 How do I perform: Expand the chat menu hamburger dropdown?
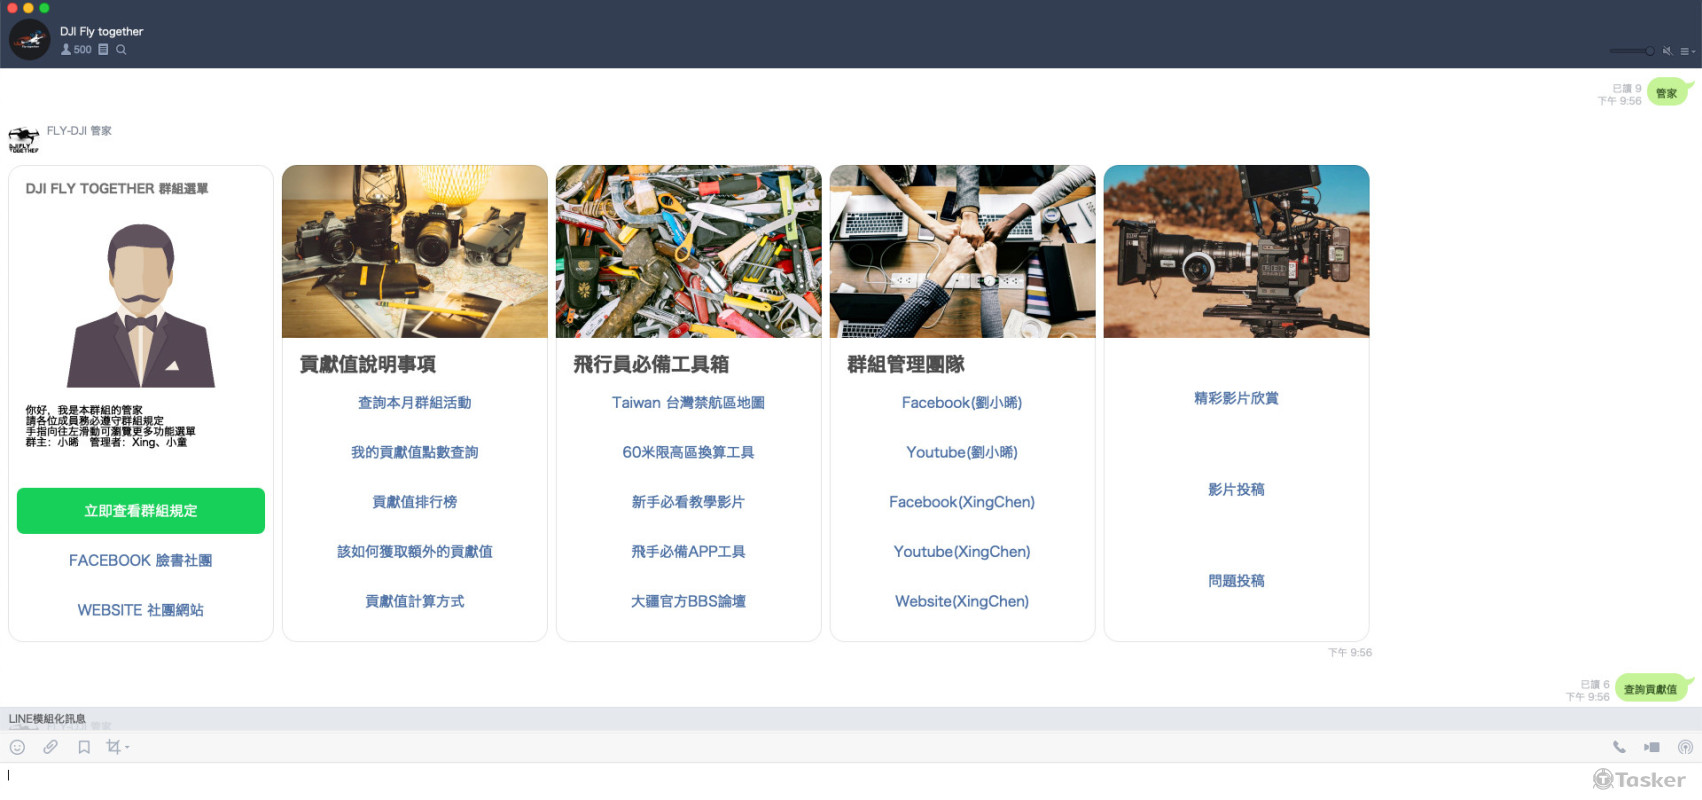1687,51
